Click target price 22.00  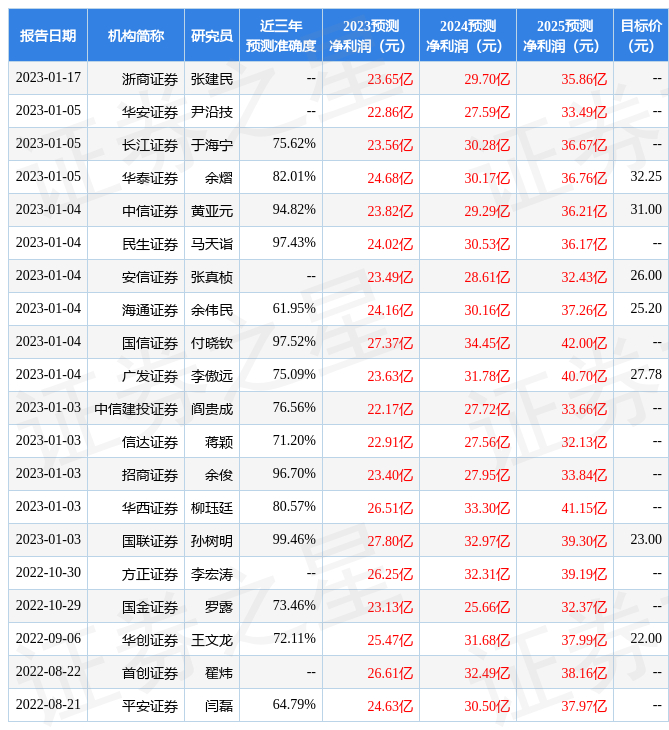pos(646,638)
